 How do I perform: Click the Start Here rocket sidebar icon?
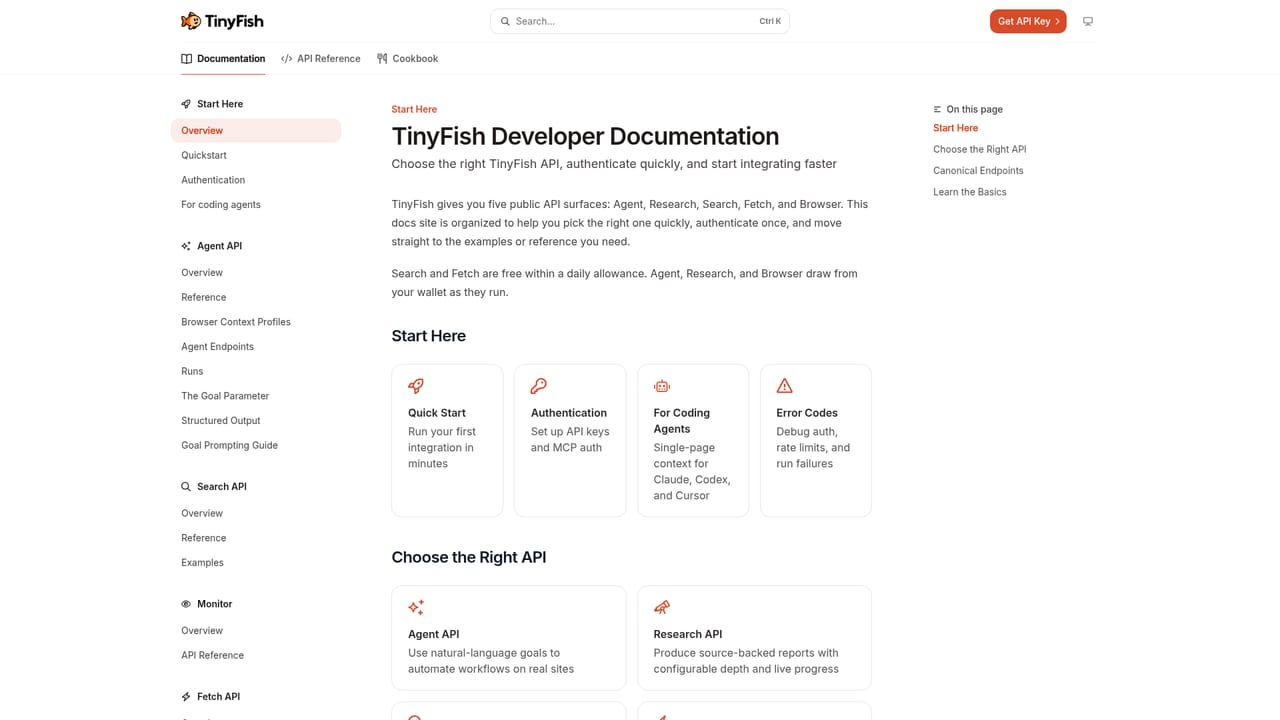186,104
